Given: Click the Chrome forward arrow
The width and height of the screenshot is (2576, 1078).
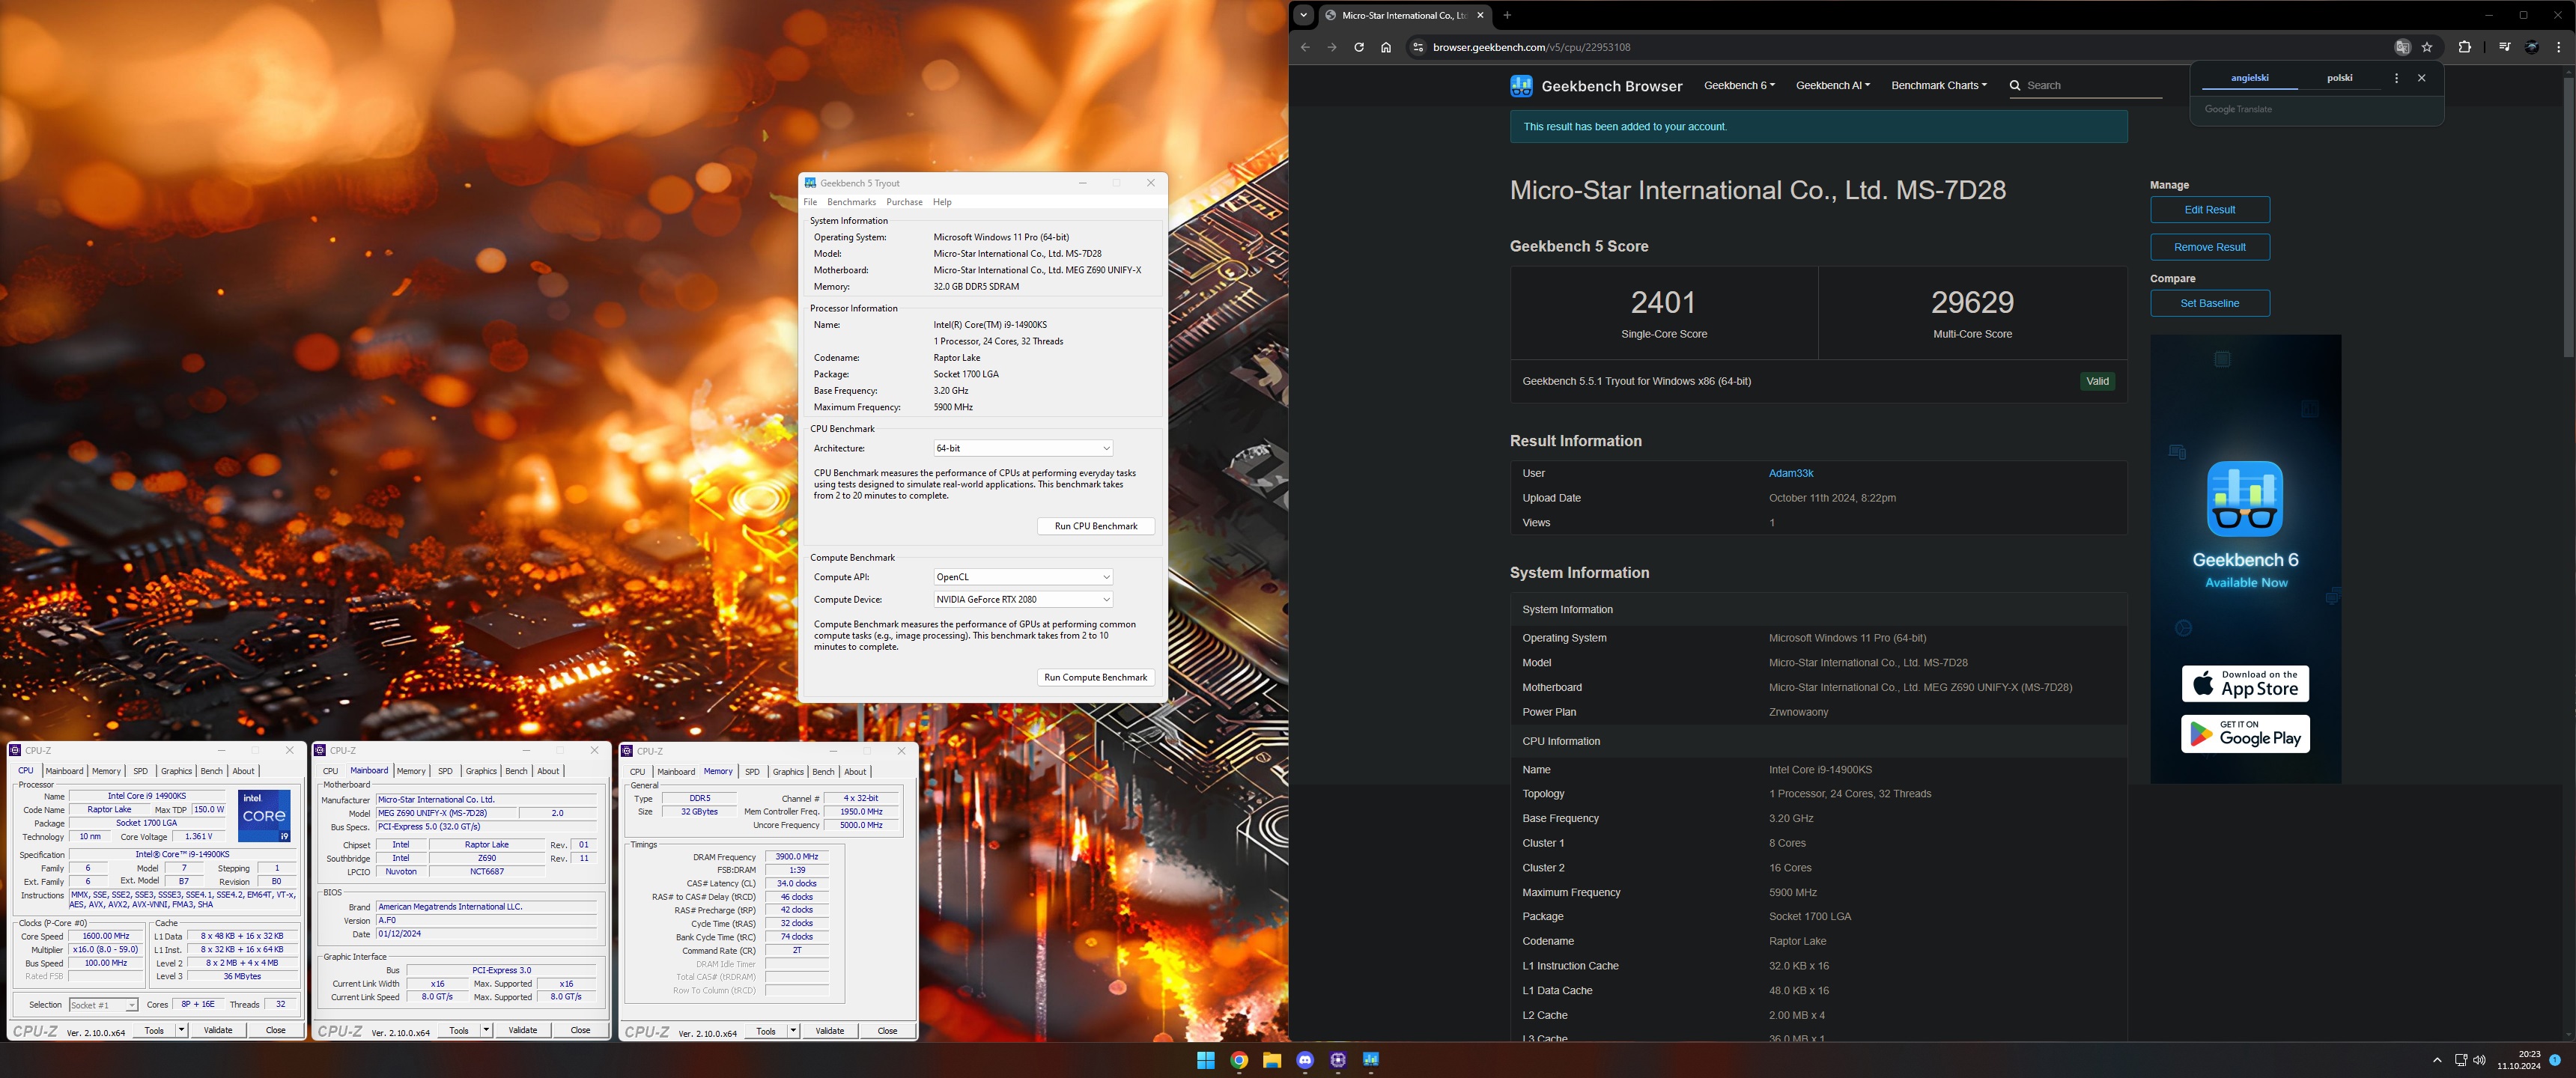Looking at the screenshot, I should point(1332,47).
